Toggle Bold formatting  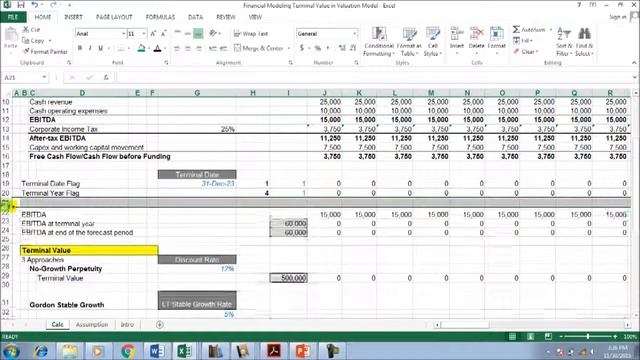(x=80, y=48)
